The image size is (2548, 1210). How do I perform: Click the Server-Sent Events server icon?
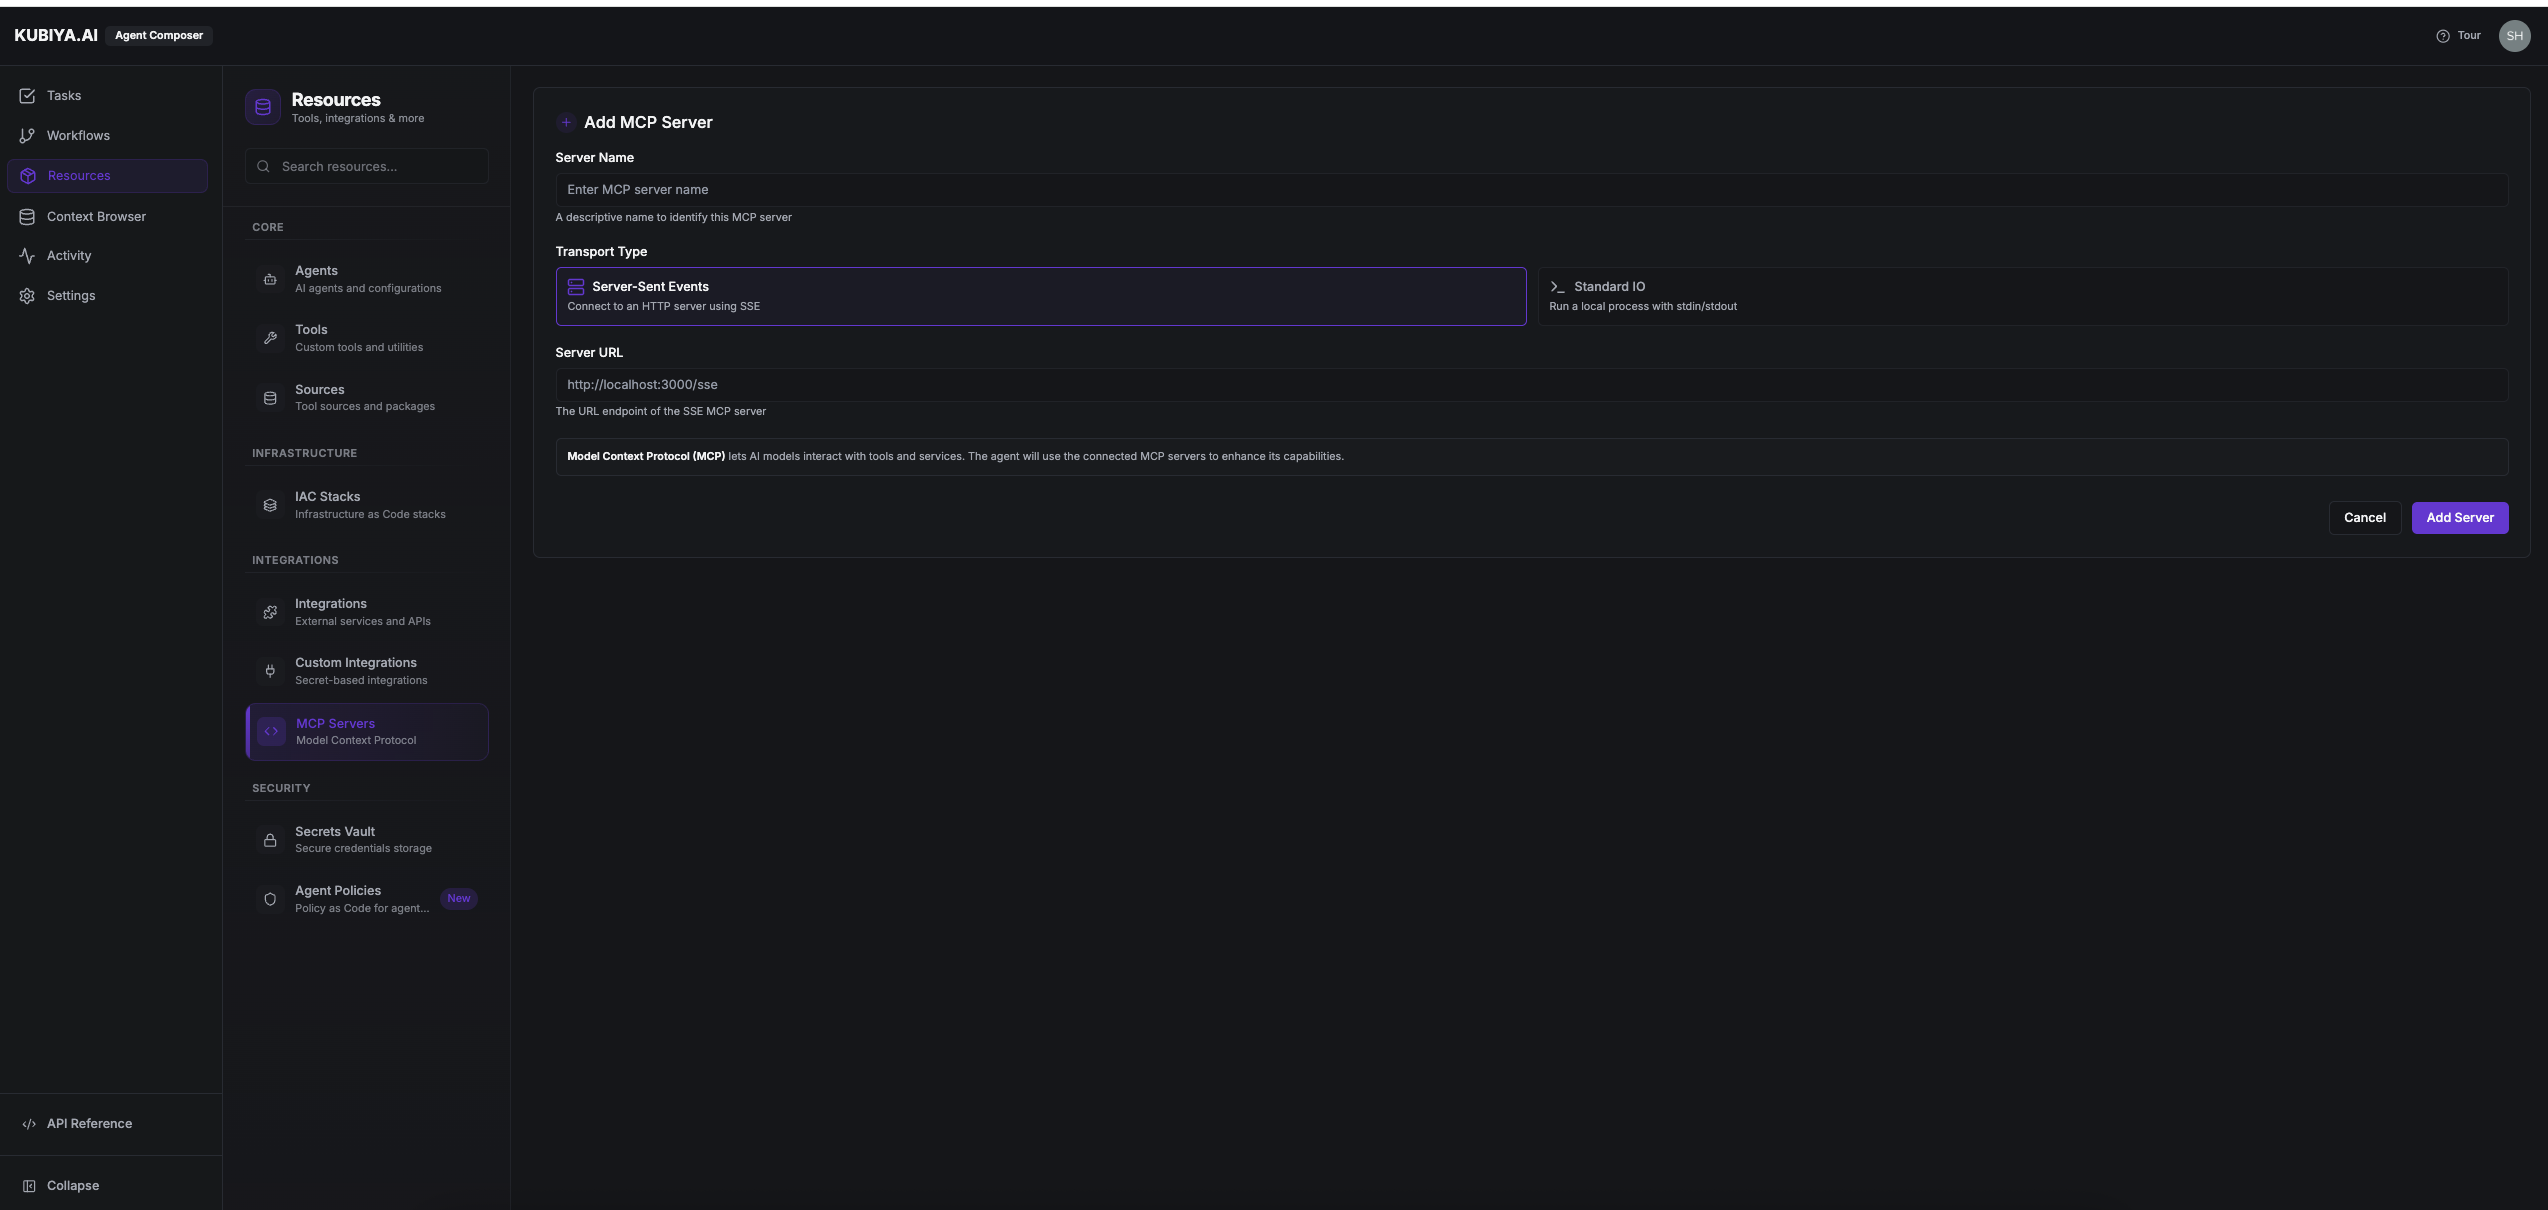click(x=576, y=287)
